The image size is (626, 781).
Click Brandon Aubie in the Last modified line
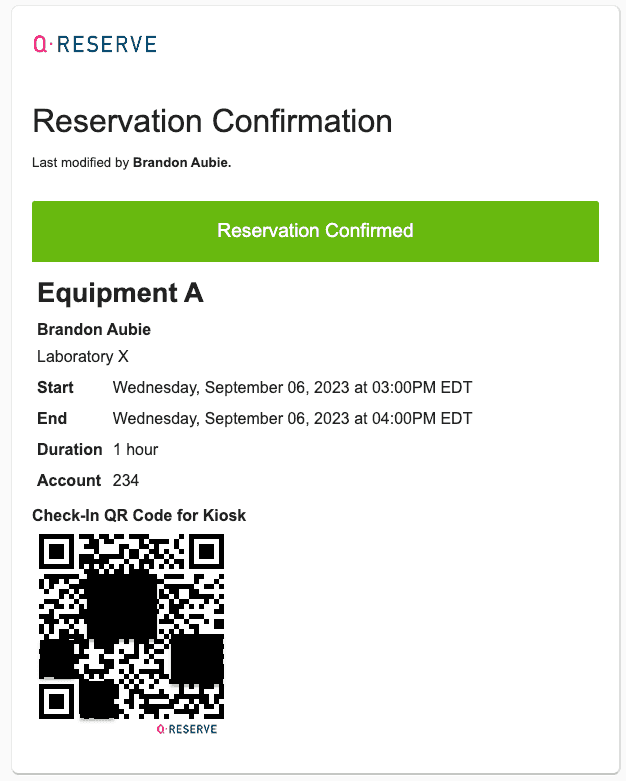click(181, 162)
